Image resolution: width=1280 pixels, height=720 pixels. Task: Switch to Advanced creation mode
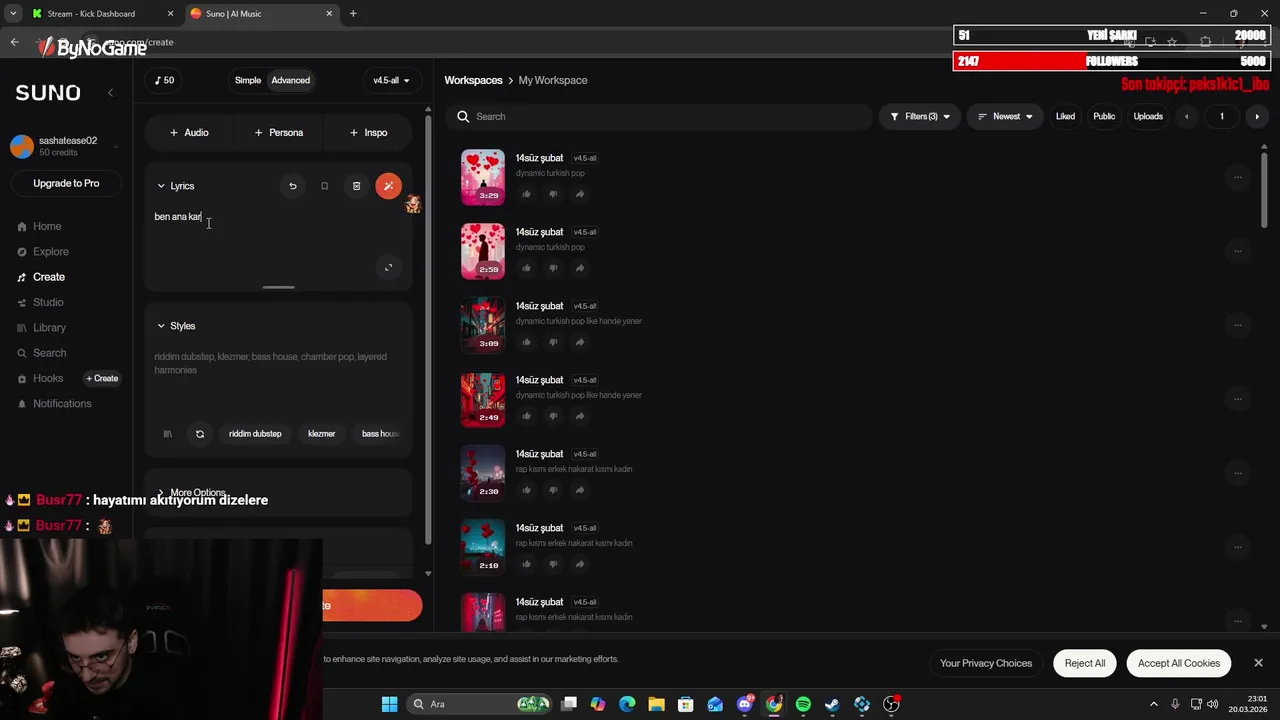291,80
